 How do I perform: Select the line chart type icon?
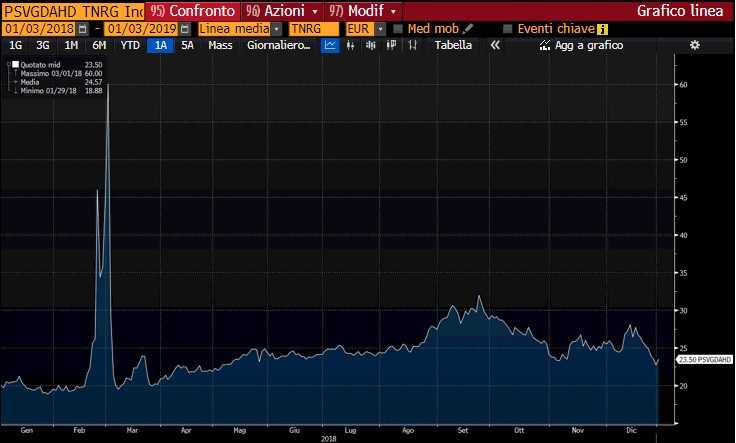pyautogui.click(x=330, y=45)
